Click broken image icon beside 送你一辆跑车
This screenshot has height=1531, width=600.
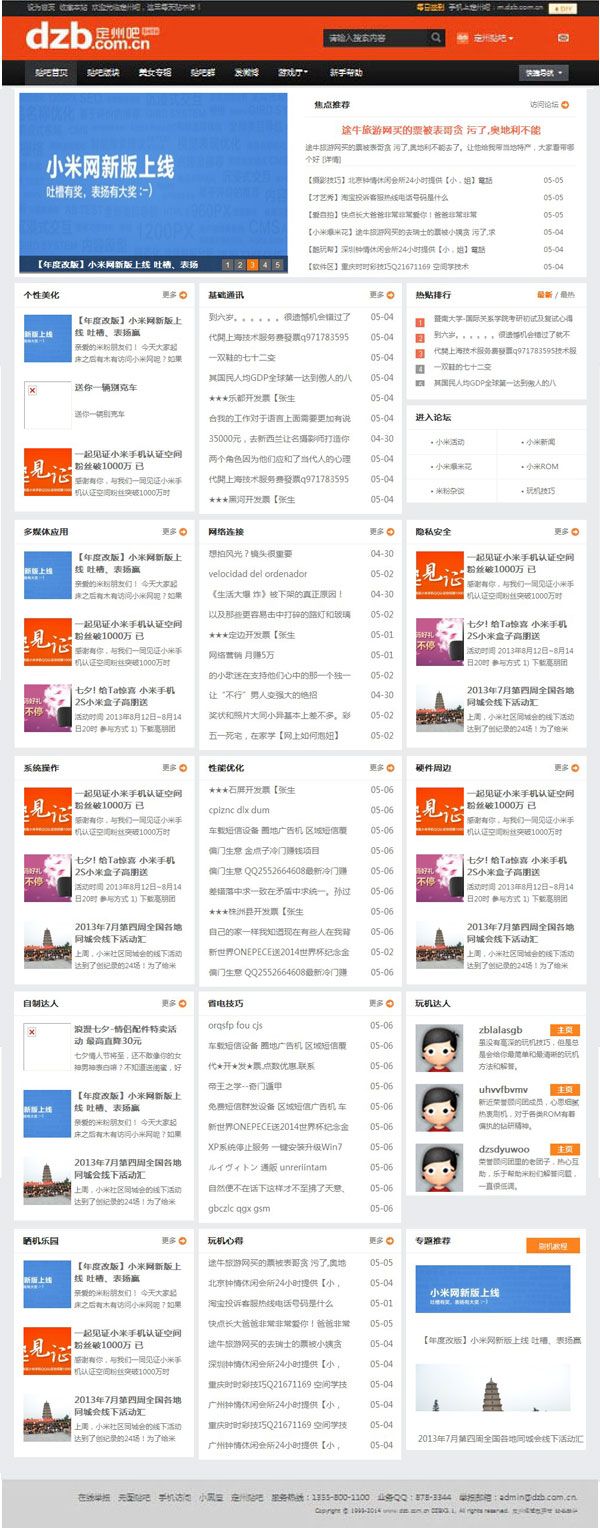click(32, 389)
